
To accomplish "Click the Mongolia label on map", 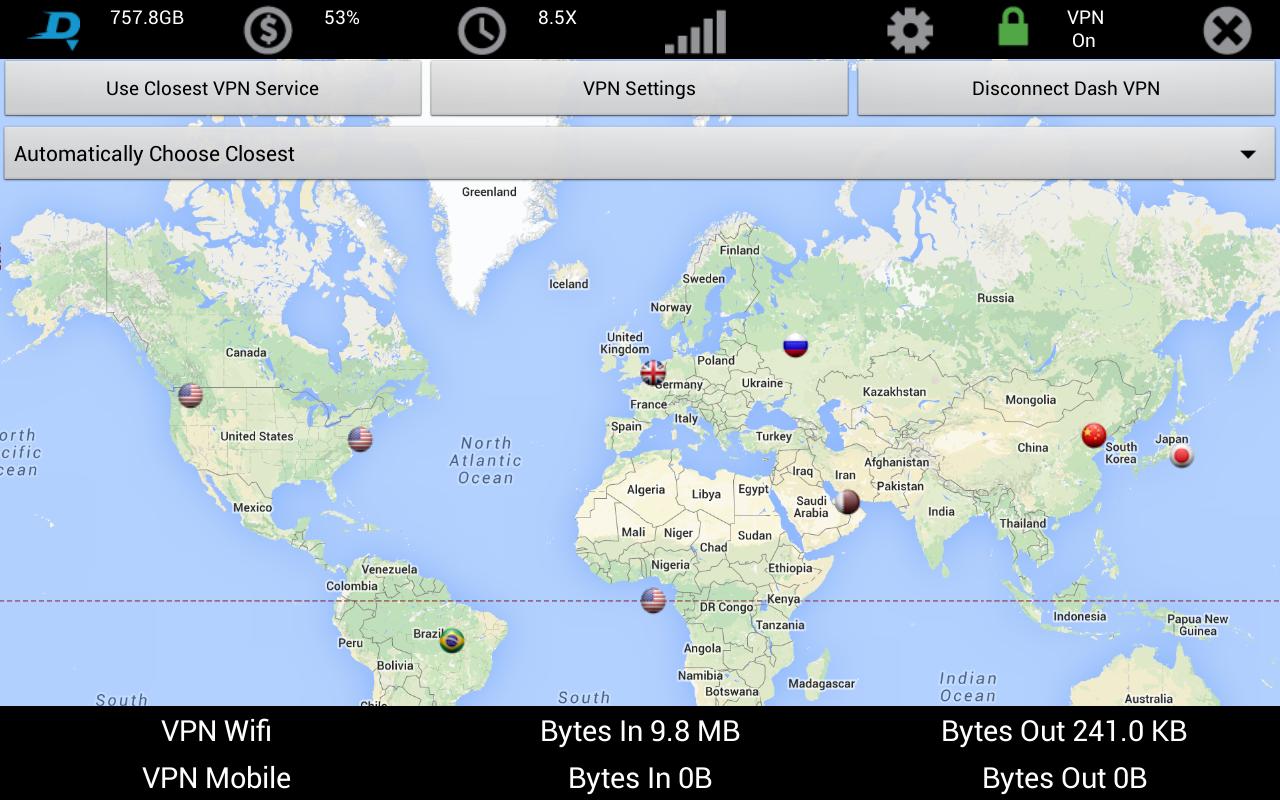I will click(x=1030, y=400).
